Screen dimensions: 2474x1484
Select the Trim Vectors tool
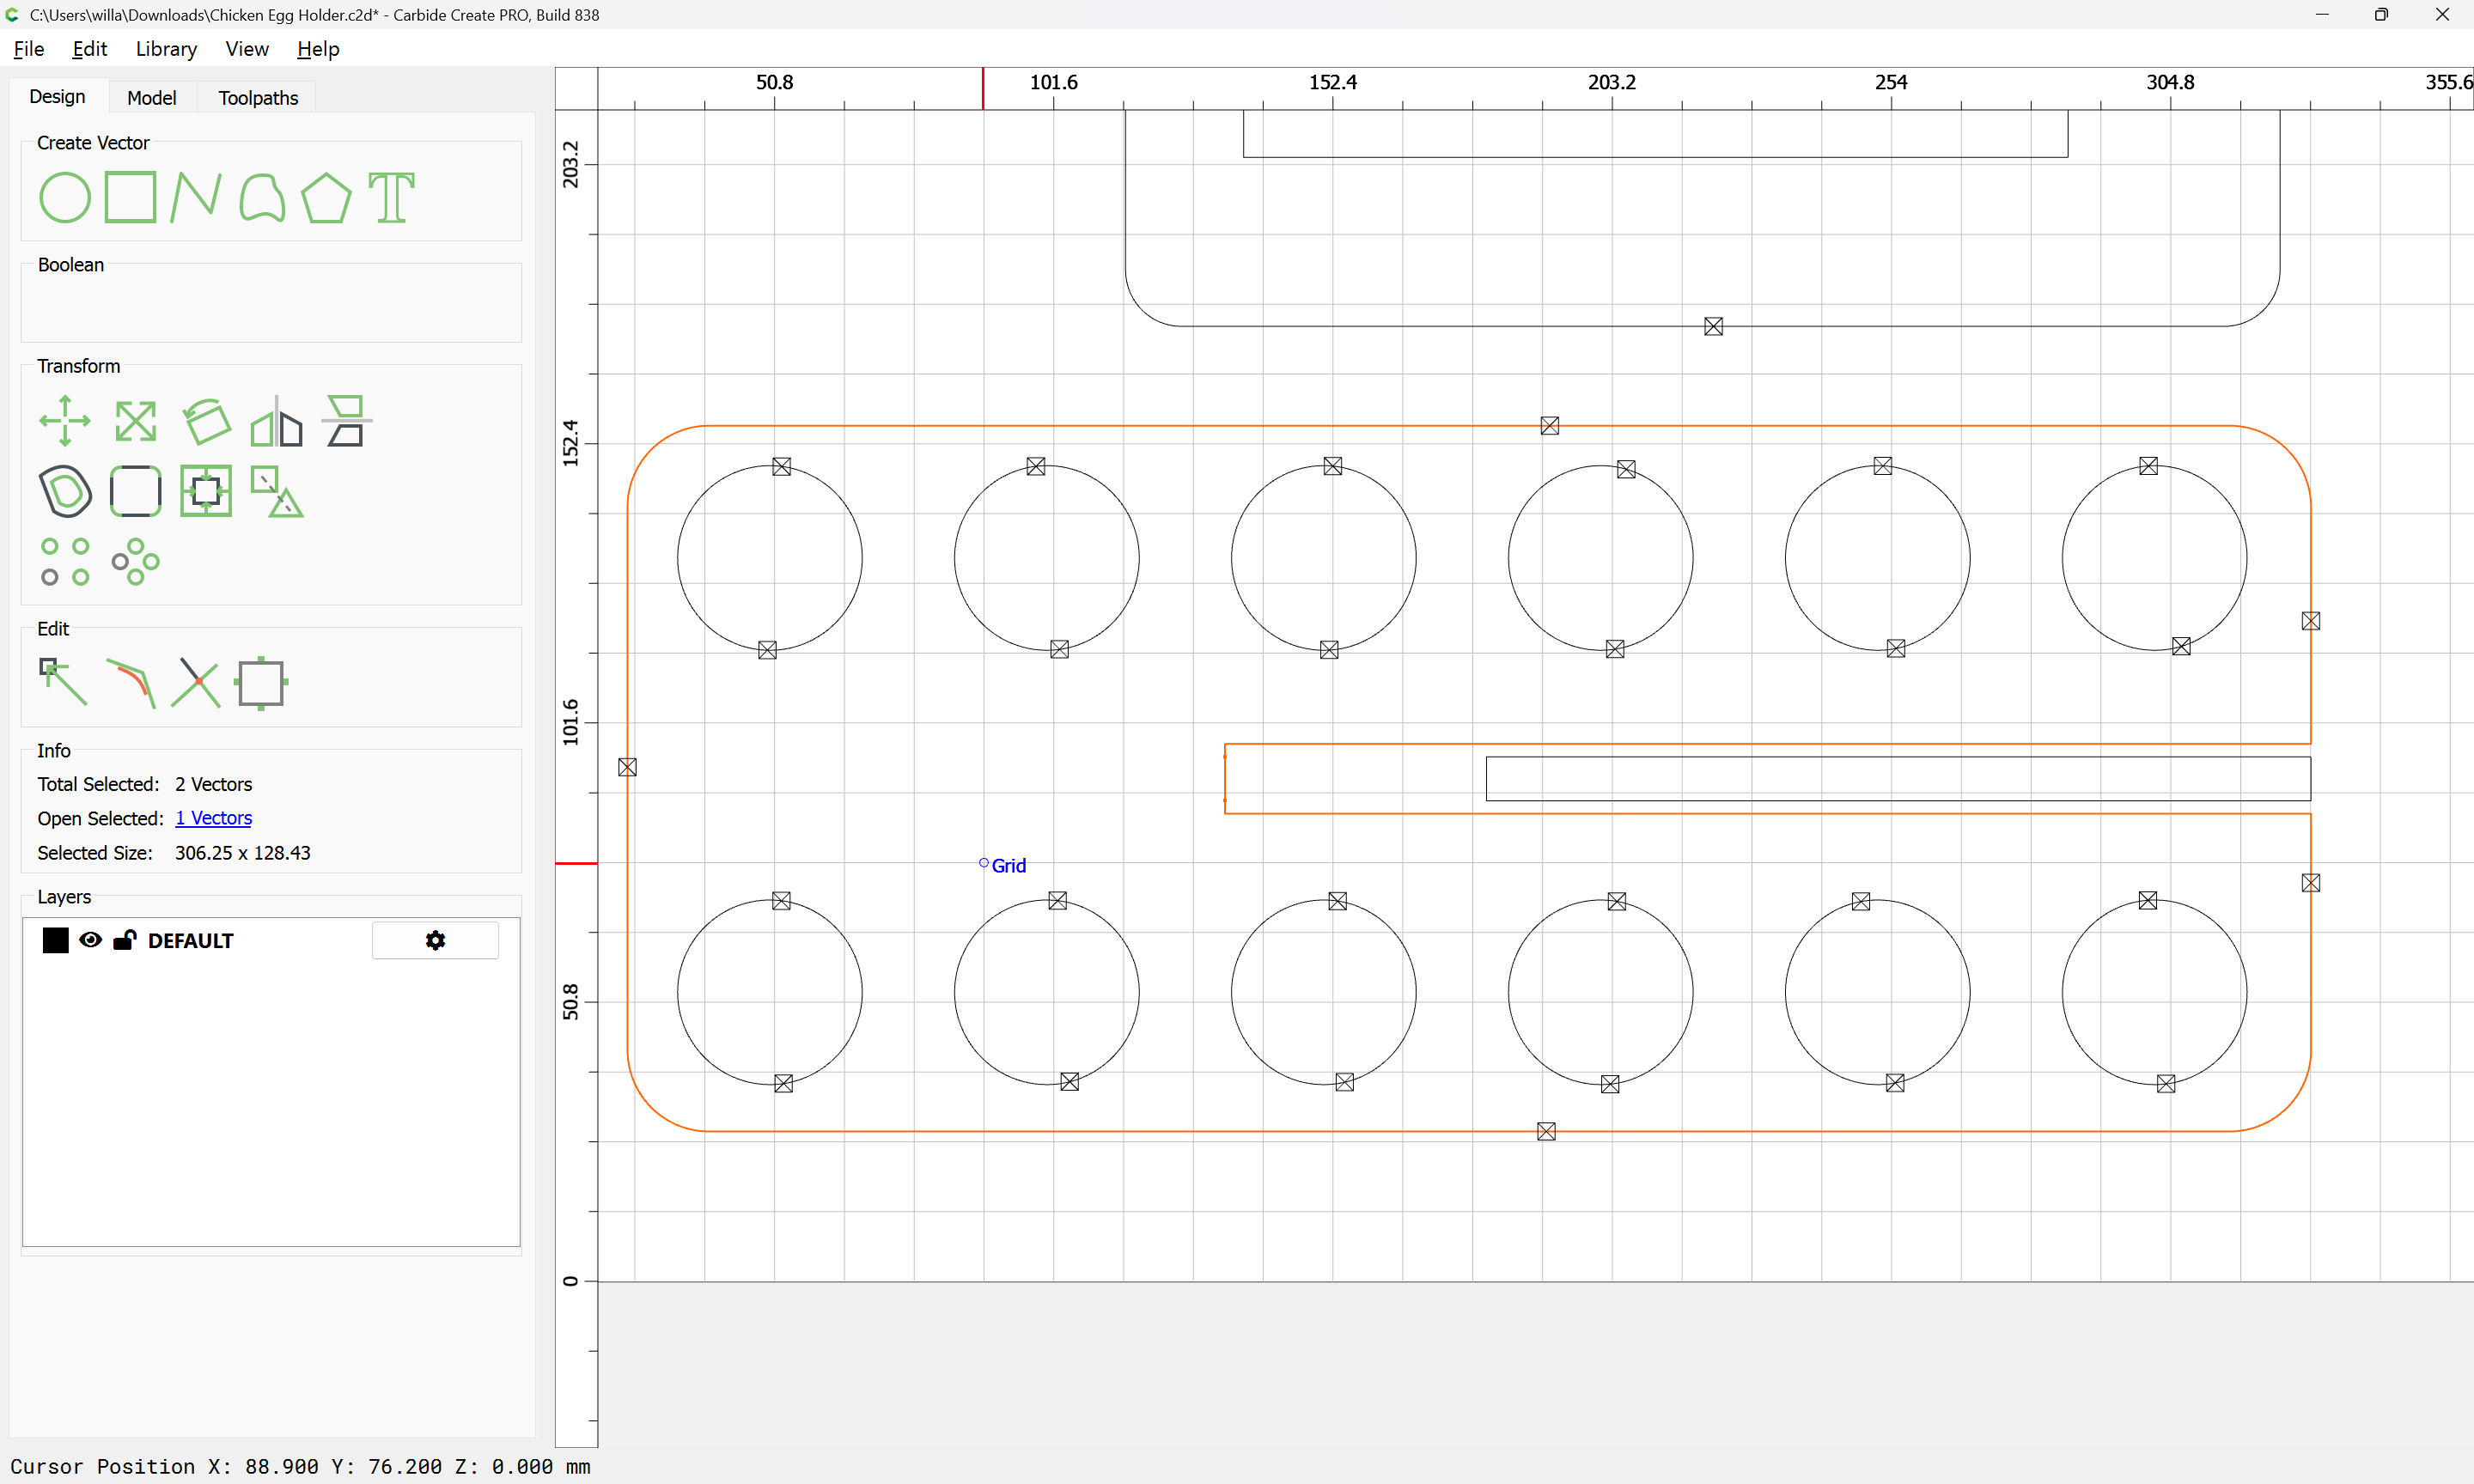[196, 682]
